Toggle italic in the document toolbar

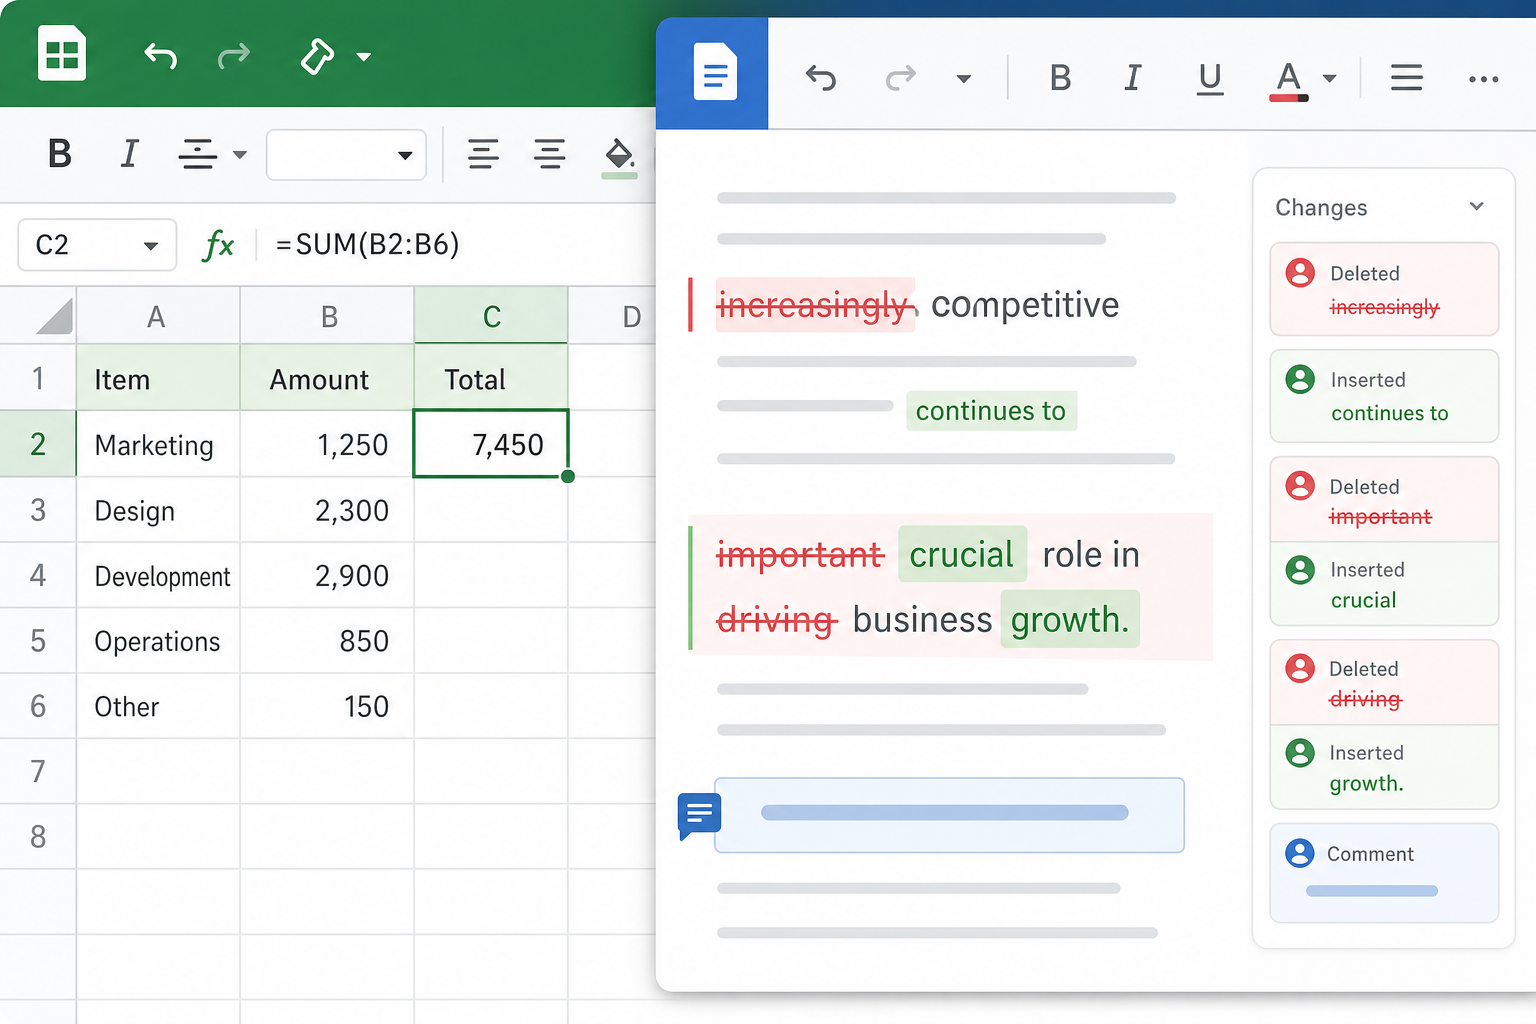coord(1132,78)
